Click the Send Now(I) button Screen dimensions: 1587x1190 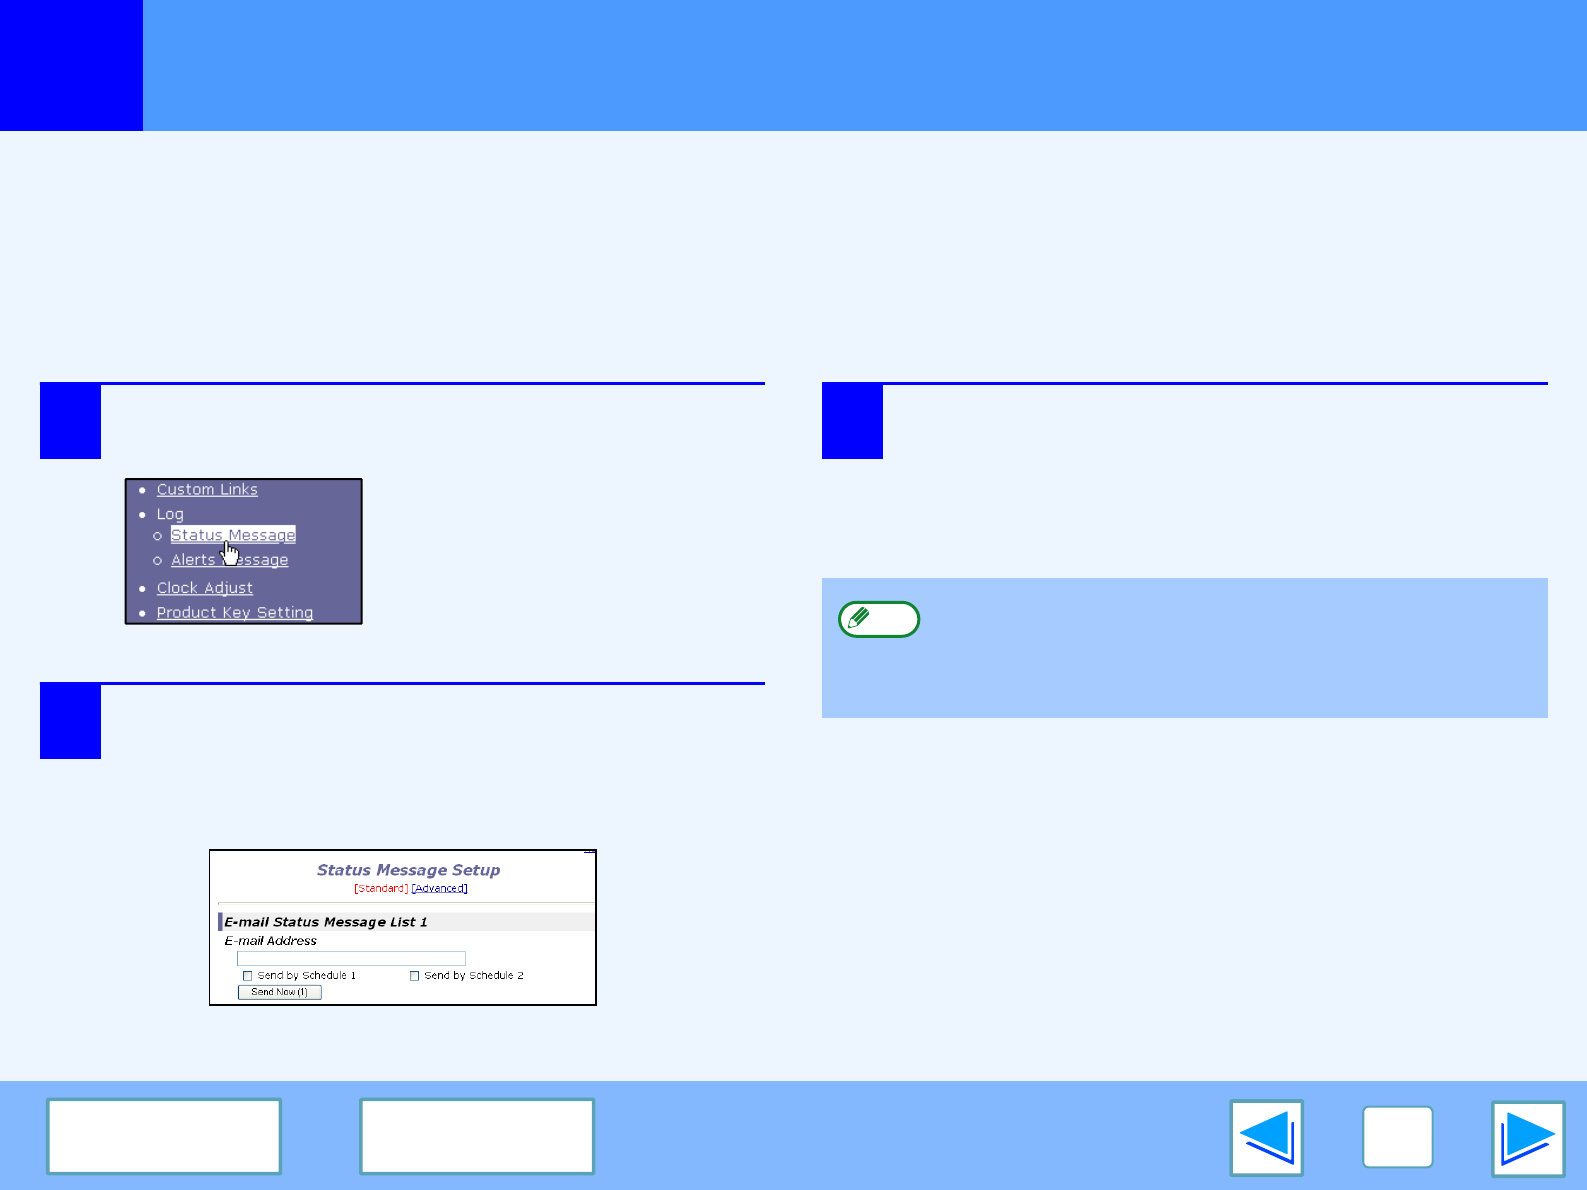point(279,992)
